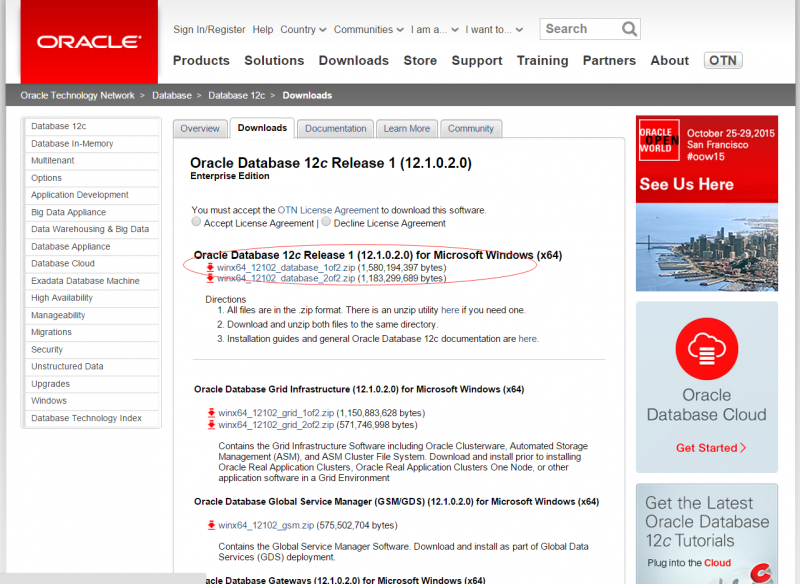Image resolution: width=800 pixels, height=584 pixels.
Task: Click Sign In/Register link
Action: pyautogui.click(x=209, y=30)
